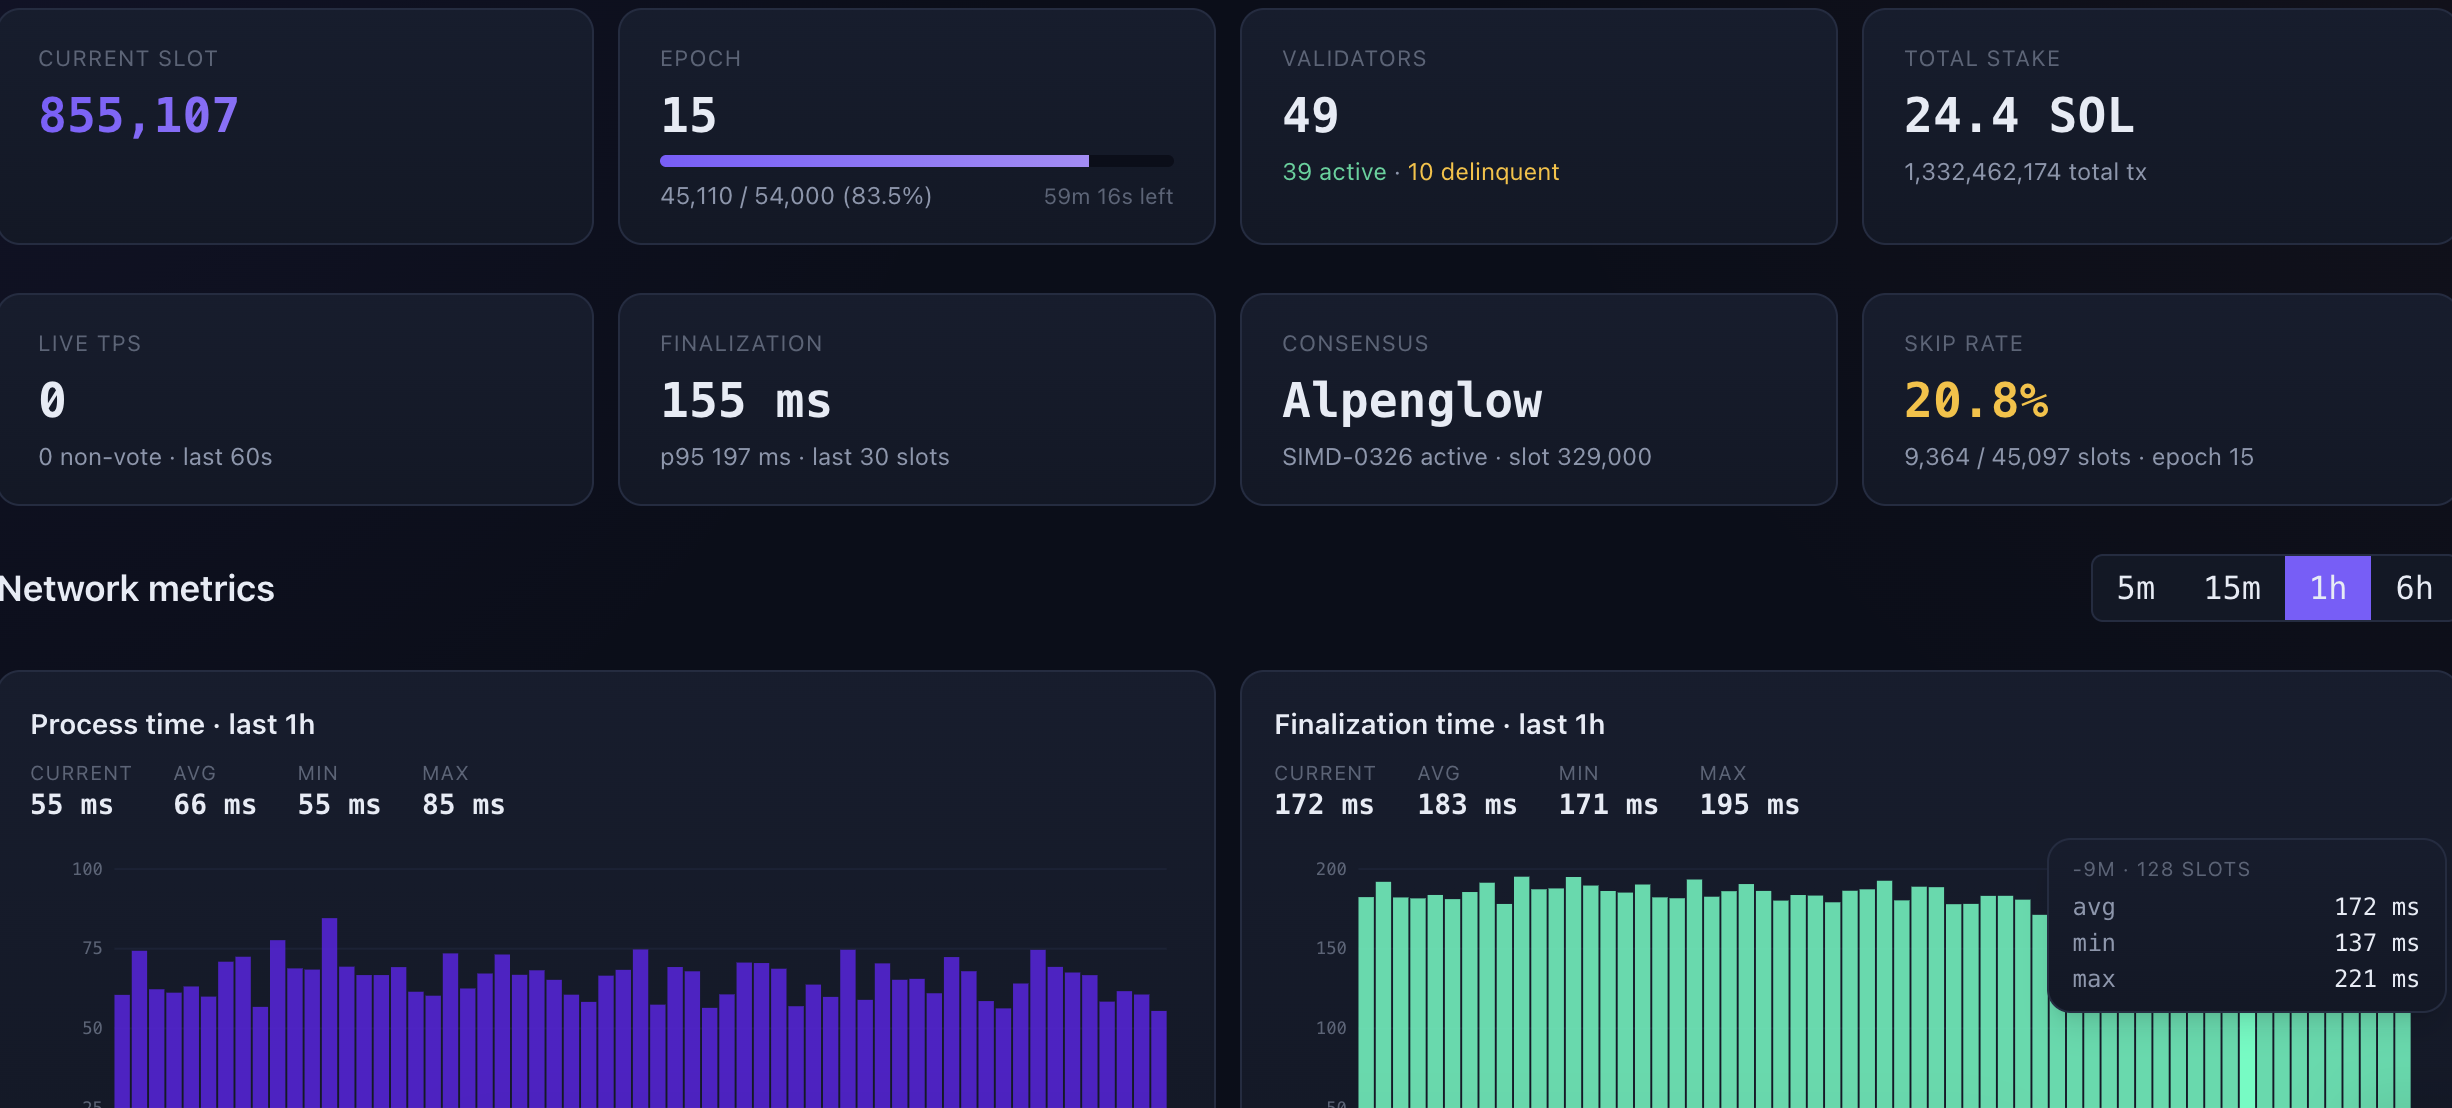The height and width of the screenshot is (1108, 2452).
Task: Click the Process time AVG 66 ms value
Action: click(x=215, y=805)
